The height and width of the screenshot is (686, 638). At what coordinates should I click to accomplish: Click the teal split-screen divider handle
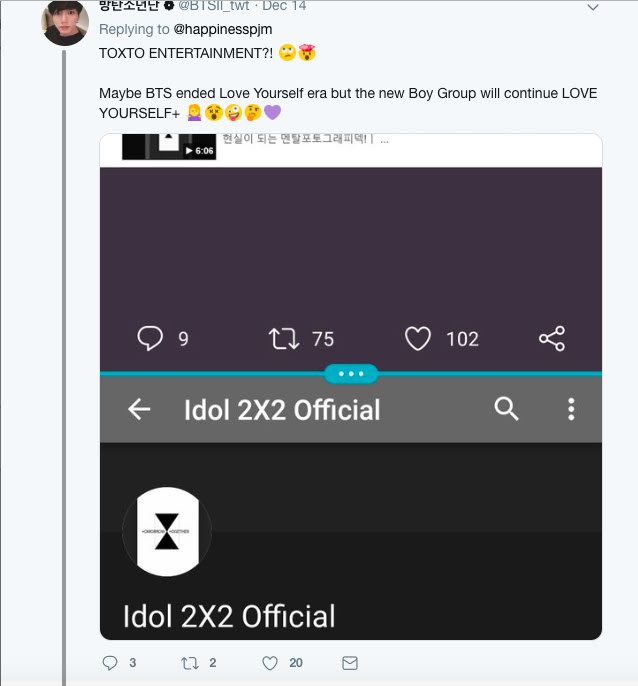351,373
